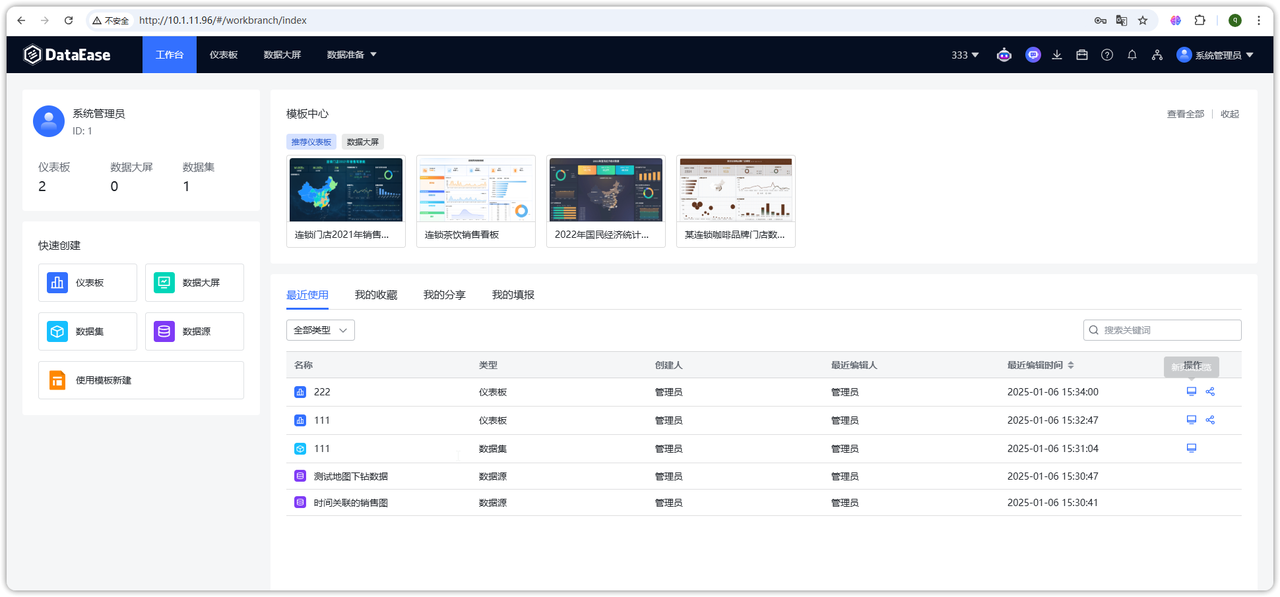Open the download center icon
The image size is (1280, 597).
1057,55
